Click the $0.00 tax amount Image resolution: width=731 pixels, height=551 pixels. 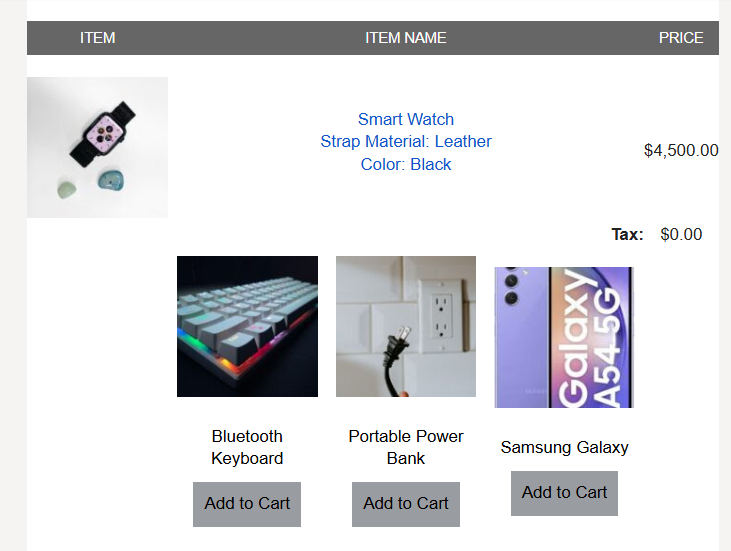click(x=681, y=235)
